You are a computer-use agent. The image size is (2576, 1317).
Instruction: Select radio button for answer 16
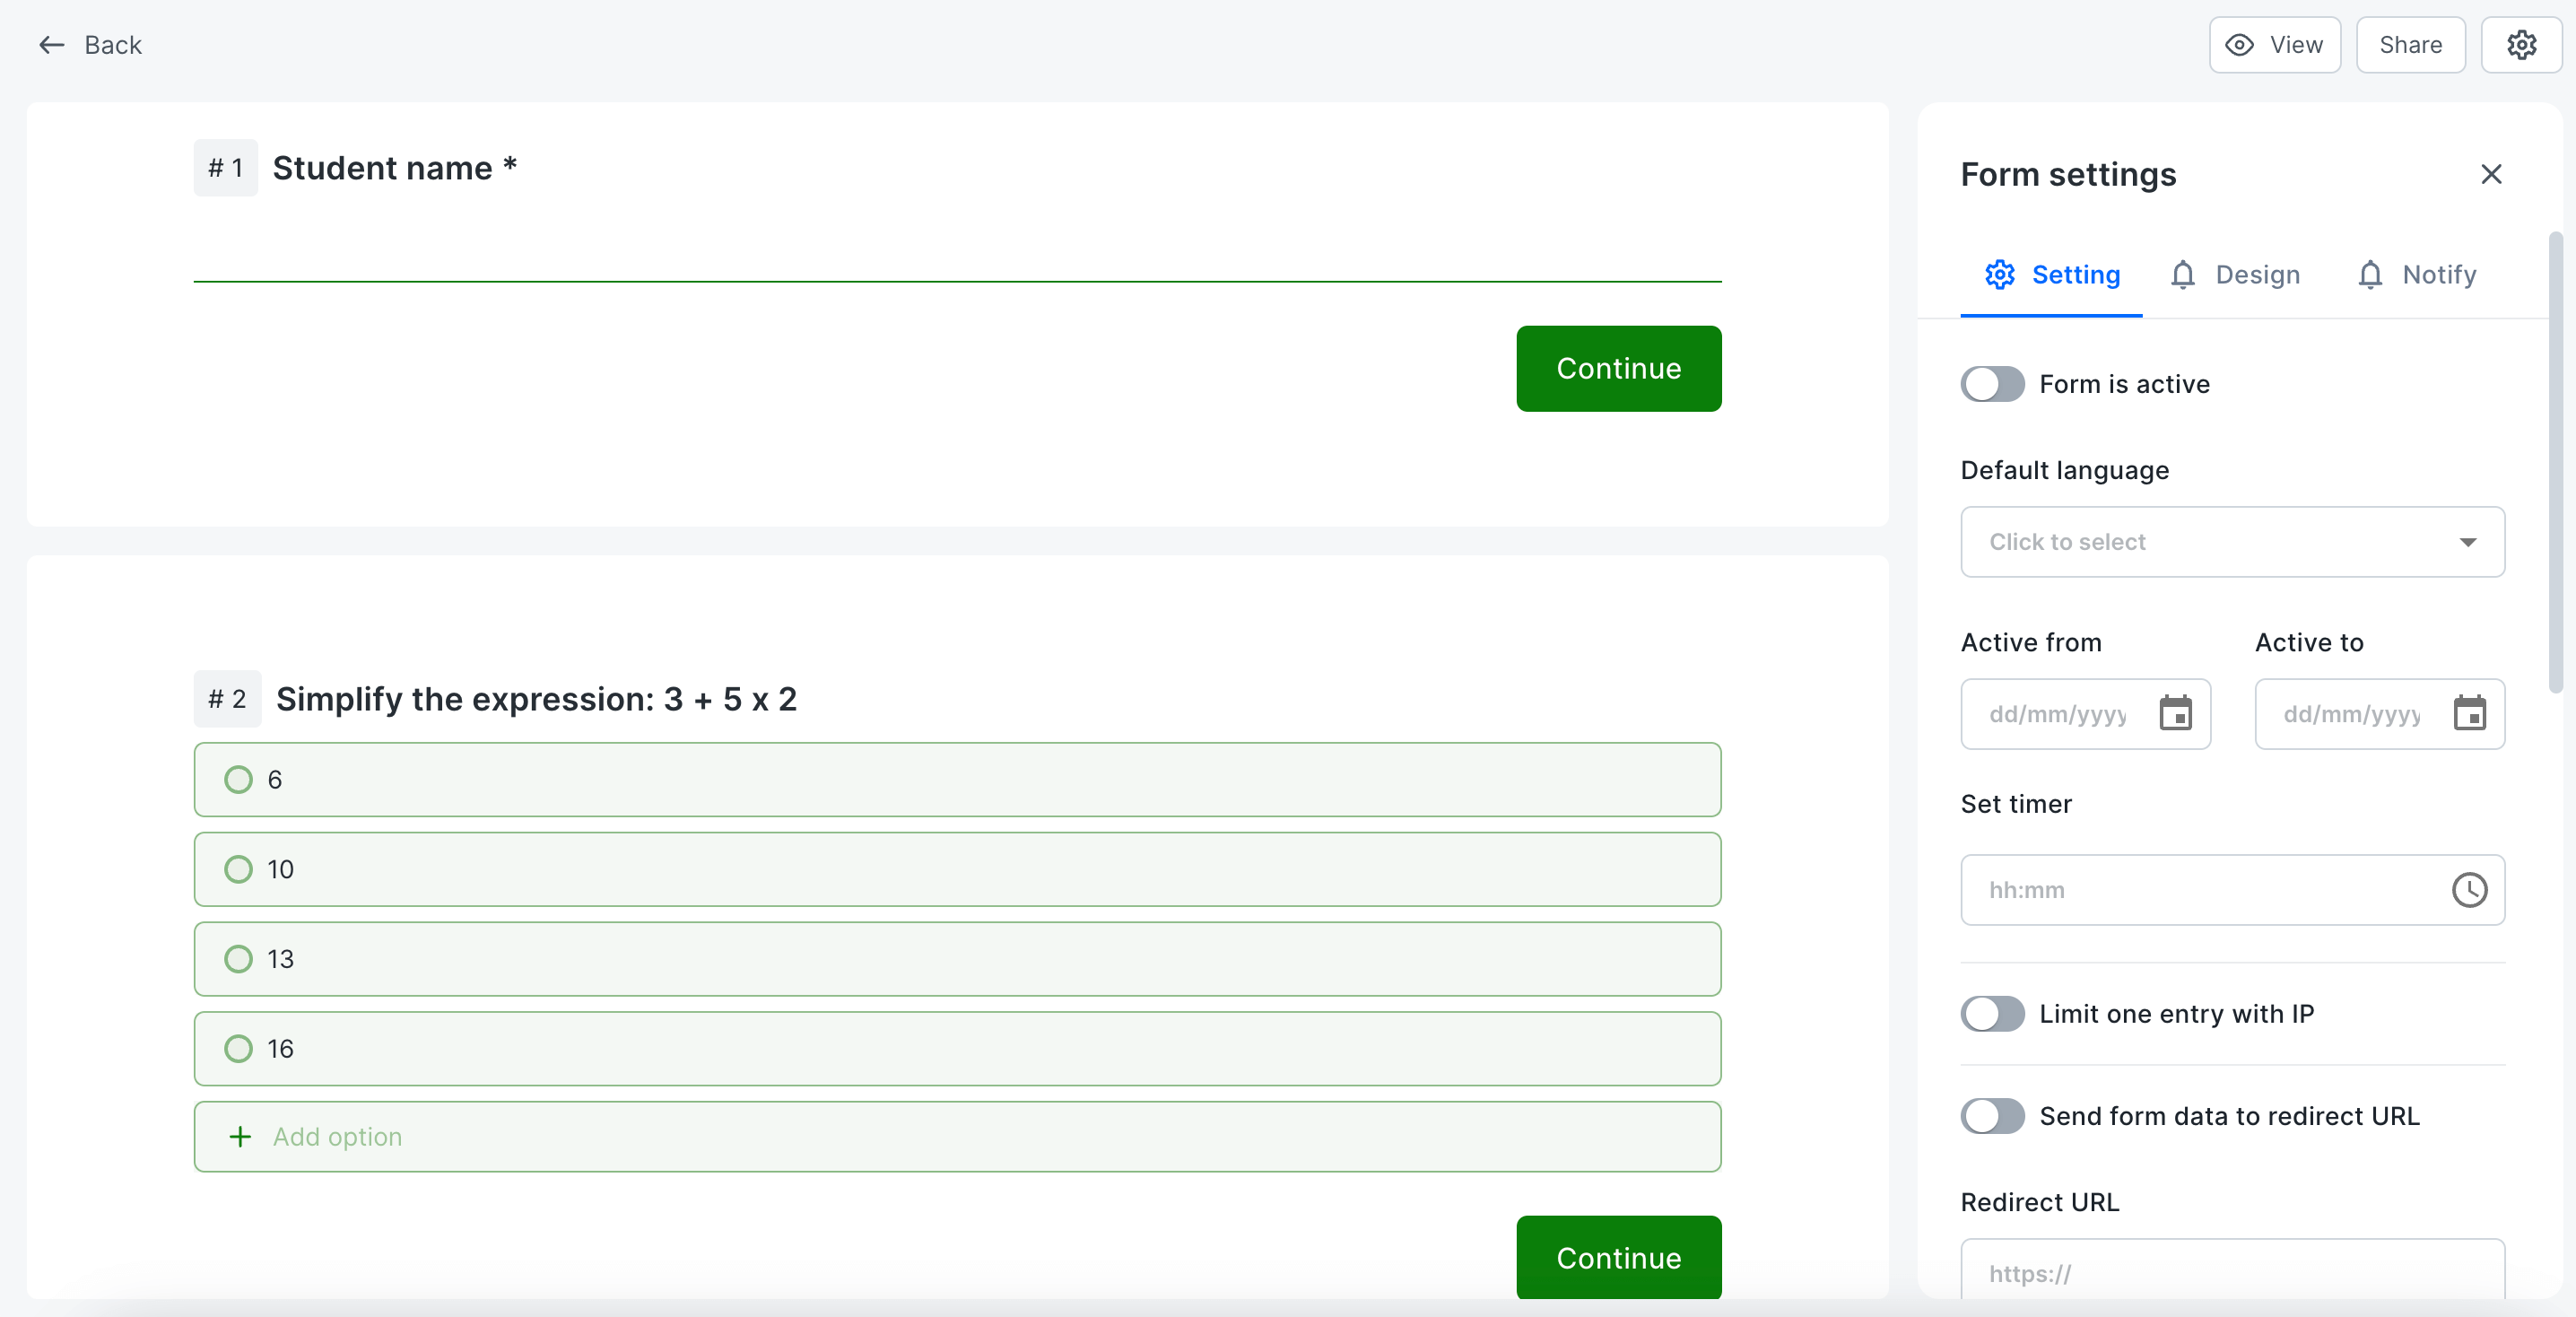click(x=239, y=1048)
